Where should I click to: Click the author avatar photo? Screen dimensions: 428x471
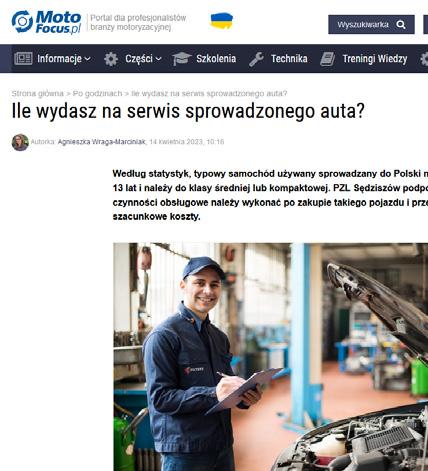coord(20,142)
